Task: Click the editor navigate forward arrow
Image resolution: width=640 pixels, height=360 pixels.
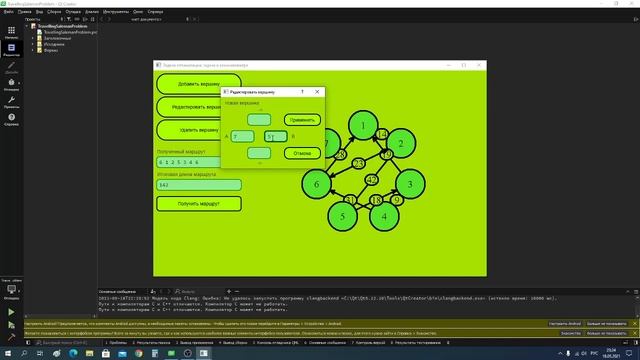Action: pos(109,19)
